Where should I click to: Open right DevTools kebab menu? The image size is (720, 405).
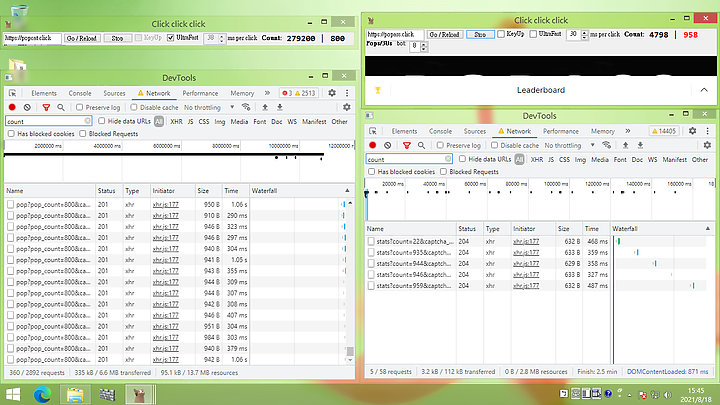point(708,131)
